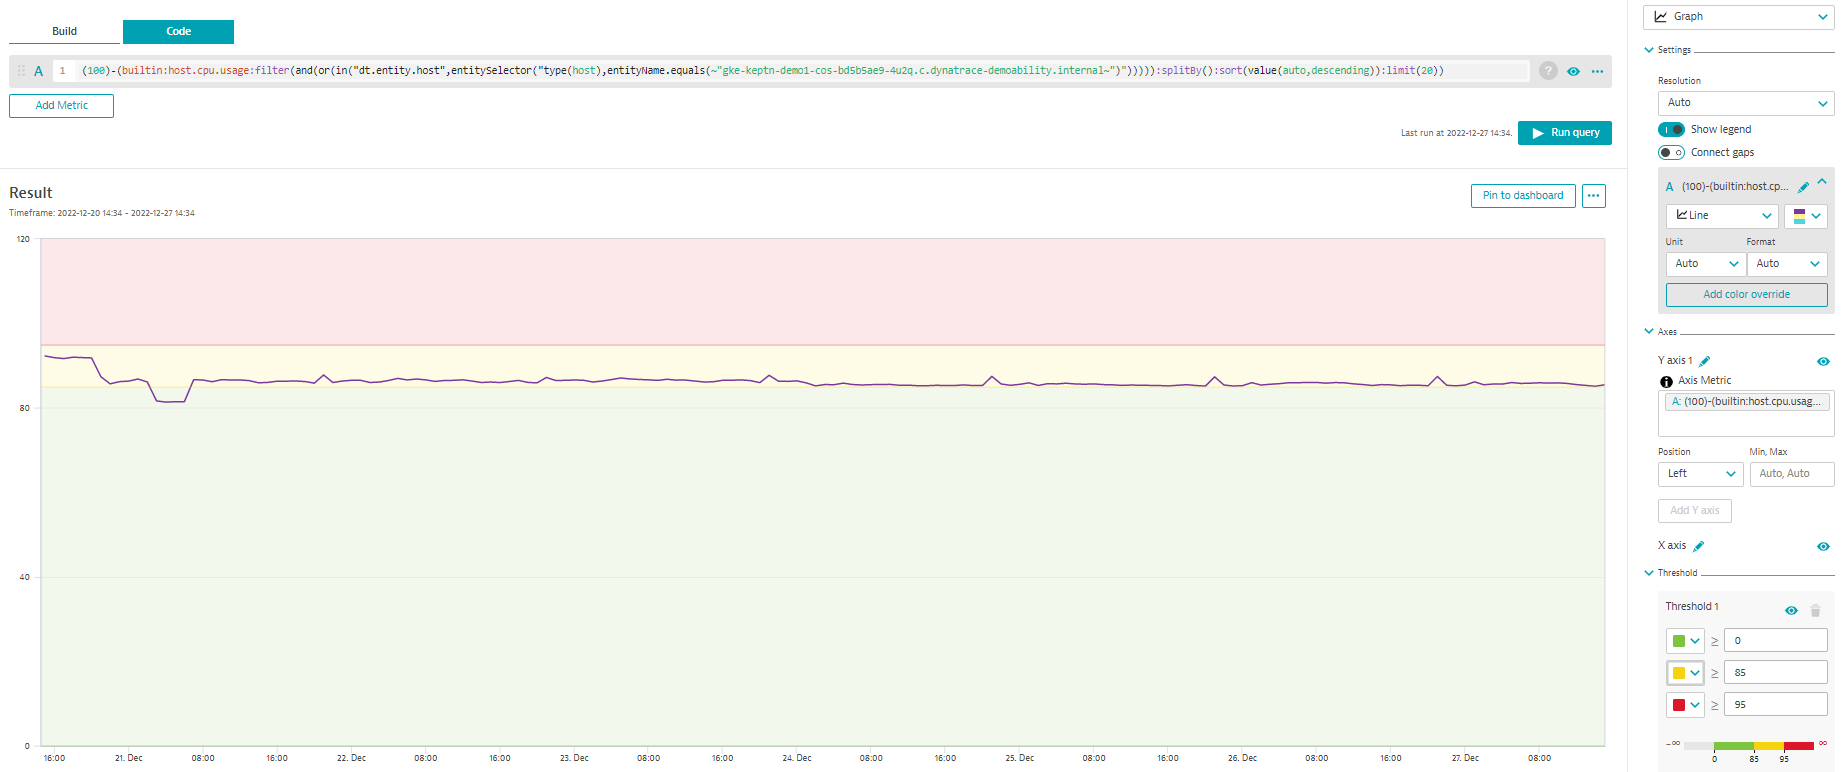Click the Axis Metric info icon
Viewport: 1841px width, 772px height.
[x=1666, y=382]
